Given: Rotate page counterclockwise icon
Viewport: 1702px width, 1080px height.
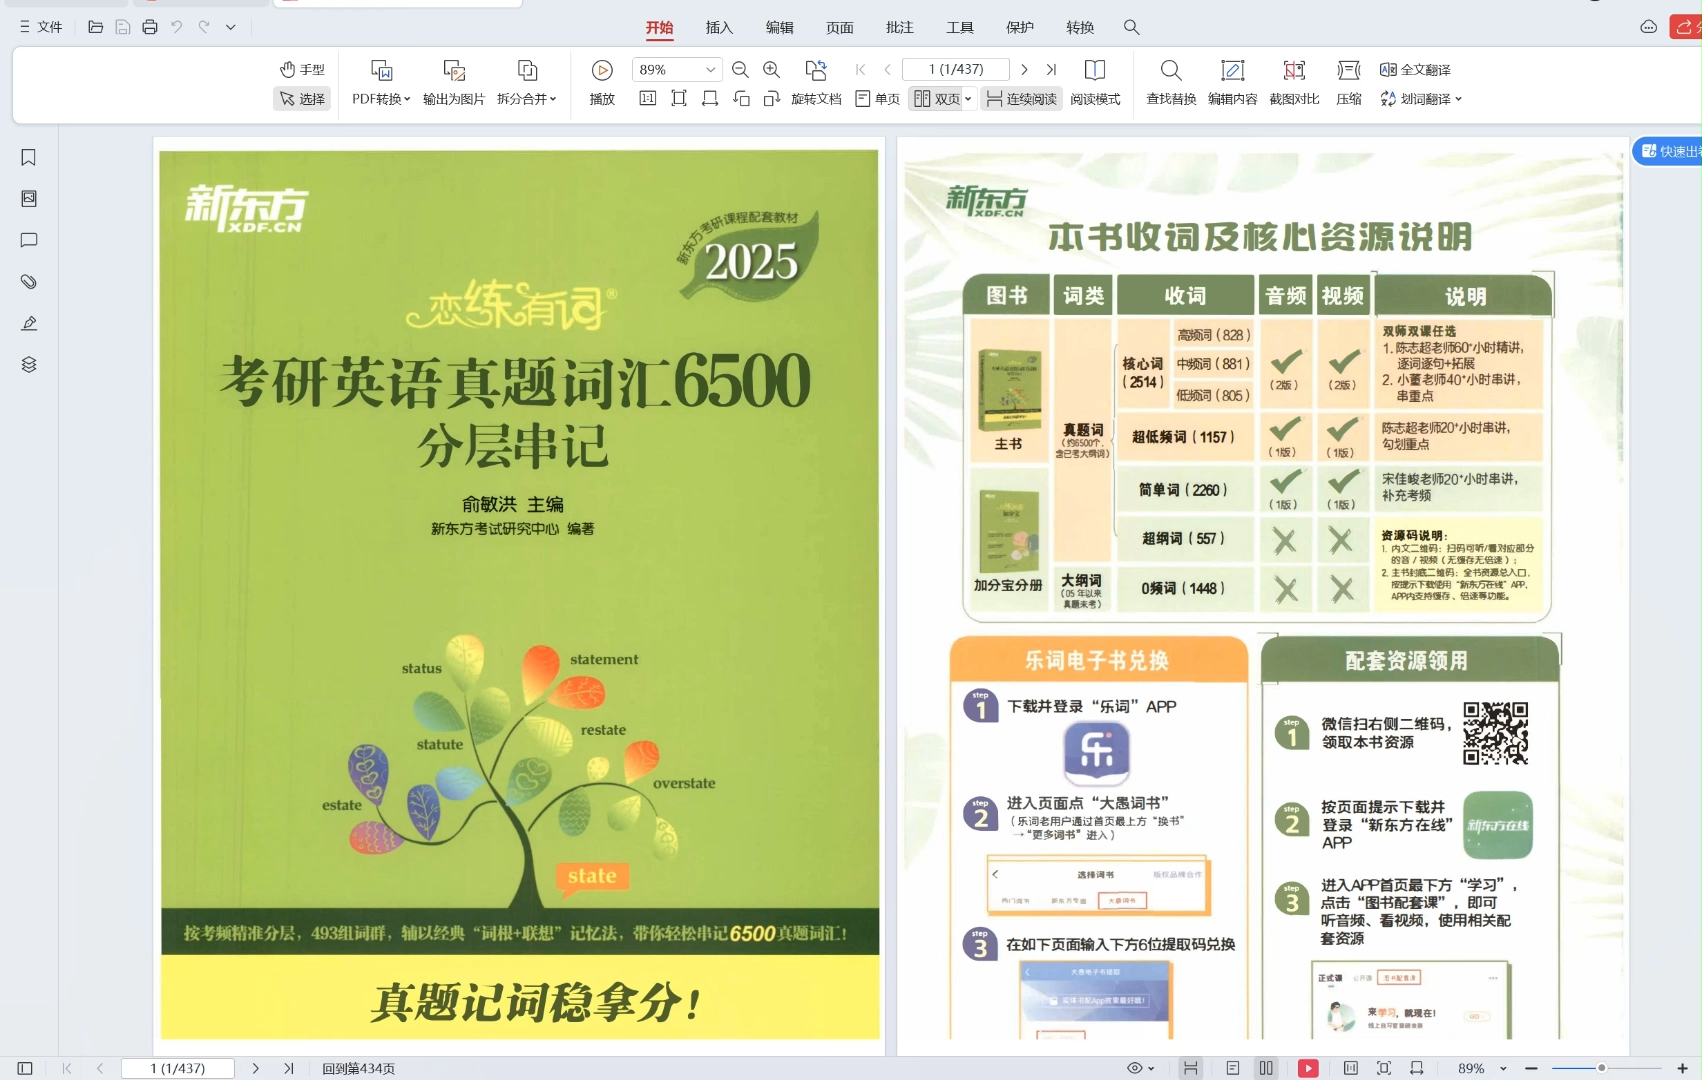Looking at the screenshot, I should (x=741, y=98).
